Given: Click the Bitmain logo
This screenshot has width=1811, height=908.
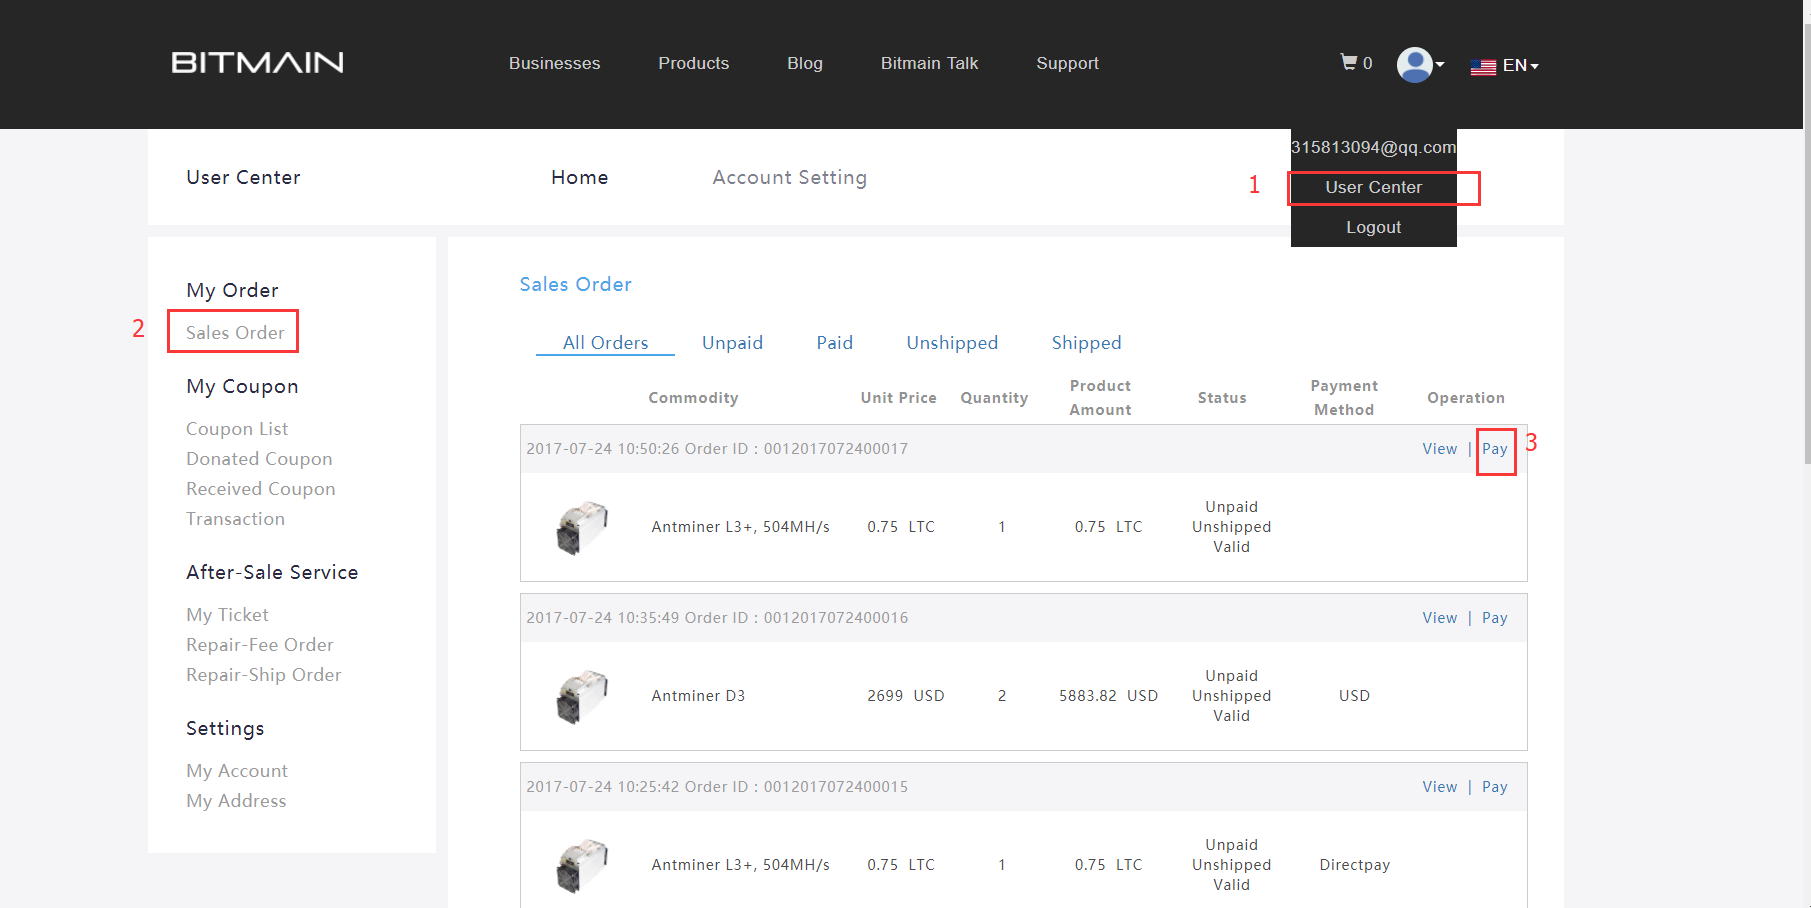Looking at the screenshot, I should point(257,62).
